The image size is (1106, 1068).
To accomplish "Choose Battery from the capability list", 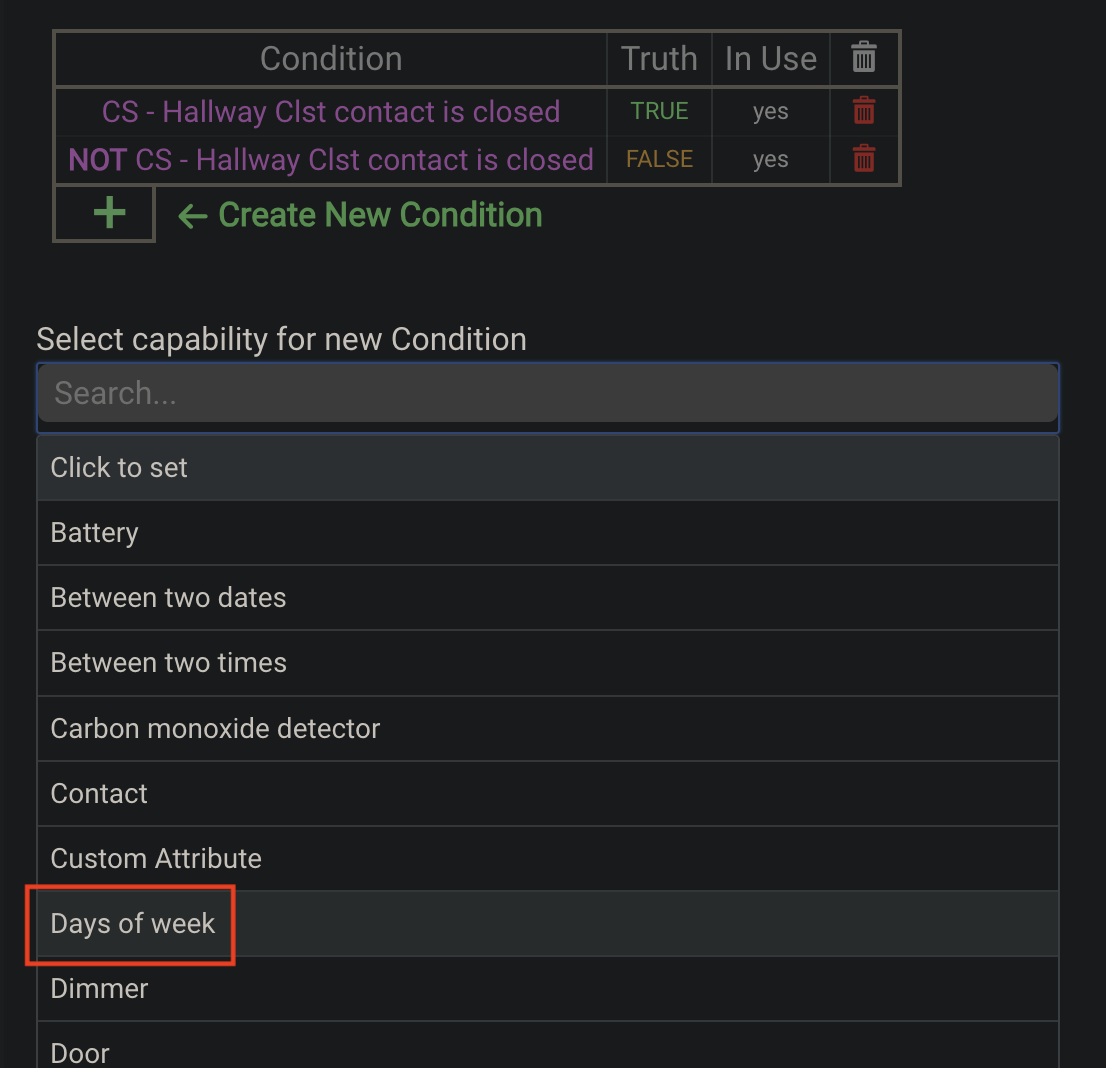I will pos(548,533).
